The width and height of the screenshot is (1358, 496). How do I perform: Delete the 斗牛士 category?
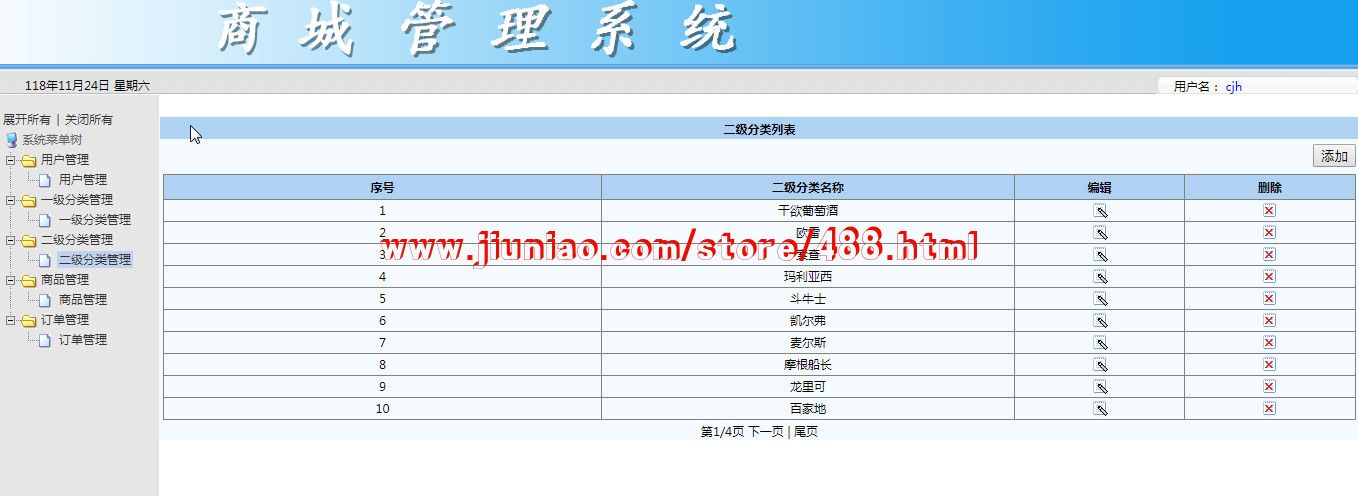click(x=1269, y=298)
